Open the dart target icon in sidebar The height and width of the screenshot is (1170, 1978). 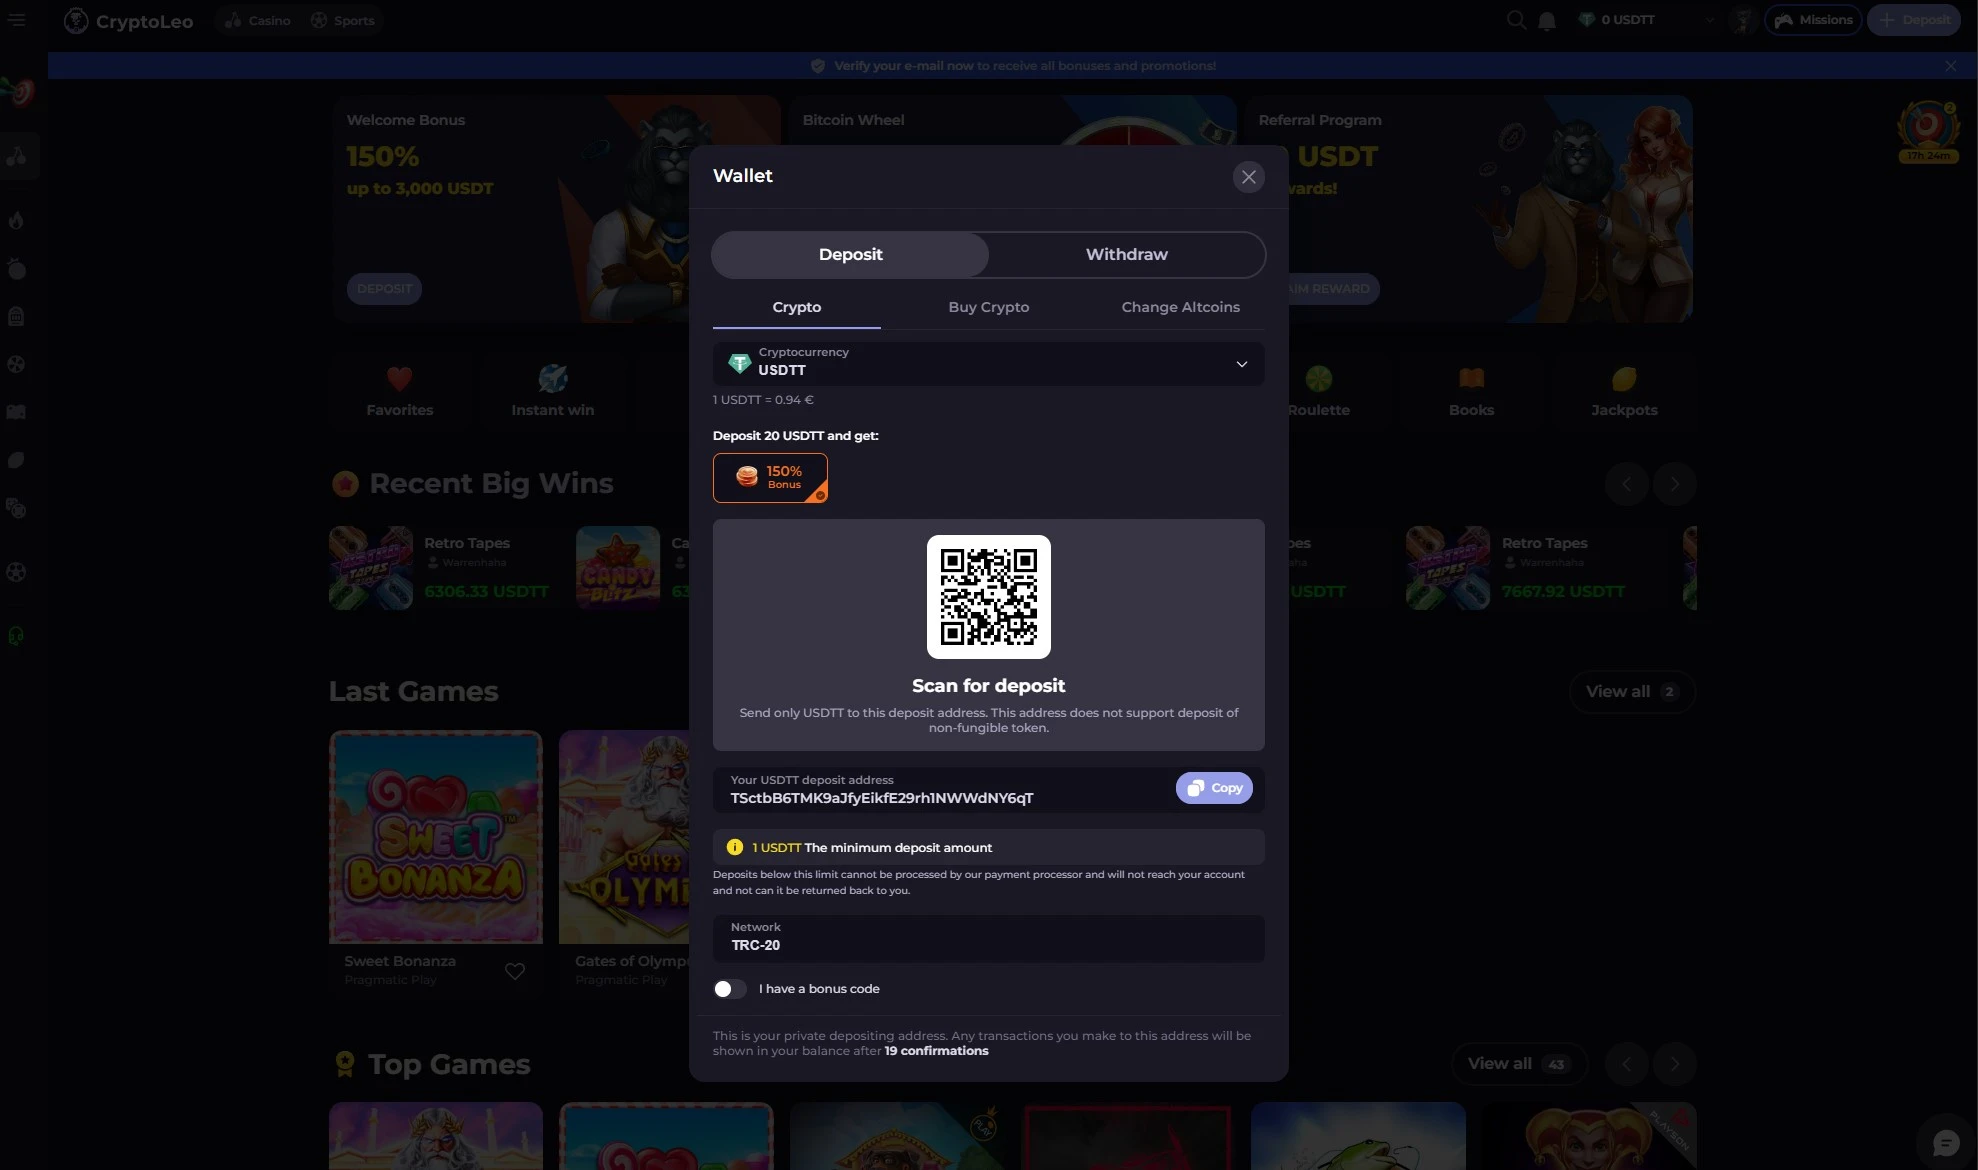[x=18, y=93]
